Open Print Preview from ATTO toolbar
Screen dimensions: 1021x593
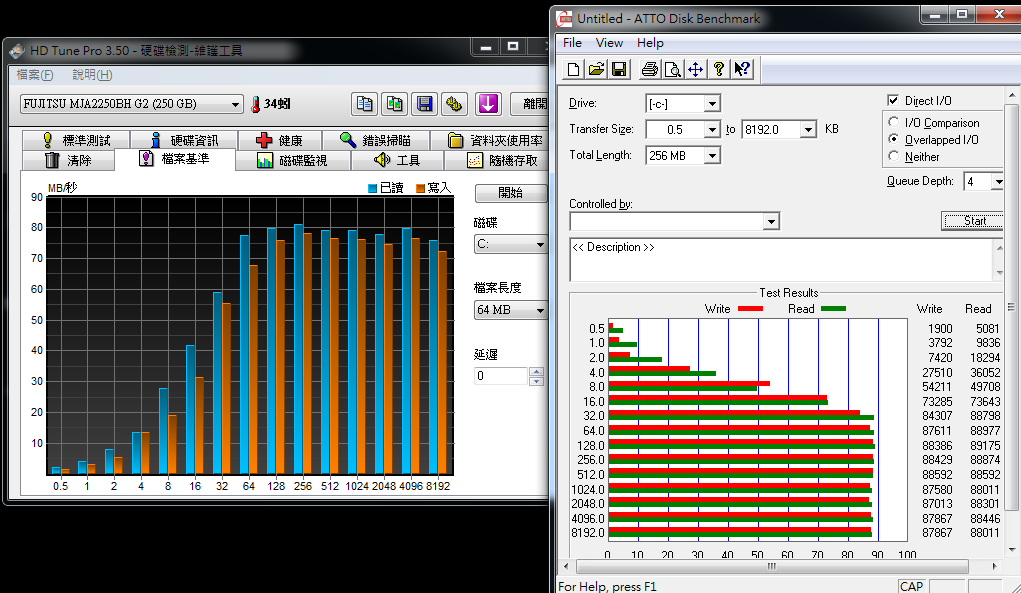click(x=673, y=69)
